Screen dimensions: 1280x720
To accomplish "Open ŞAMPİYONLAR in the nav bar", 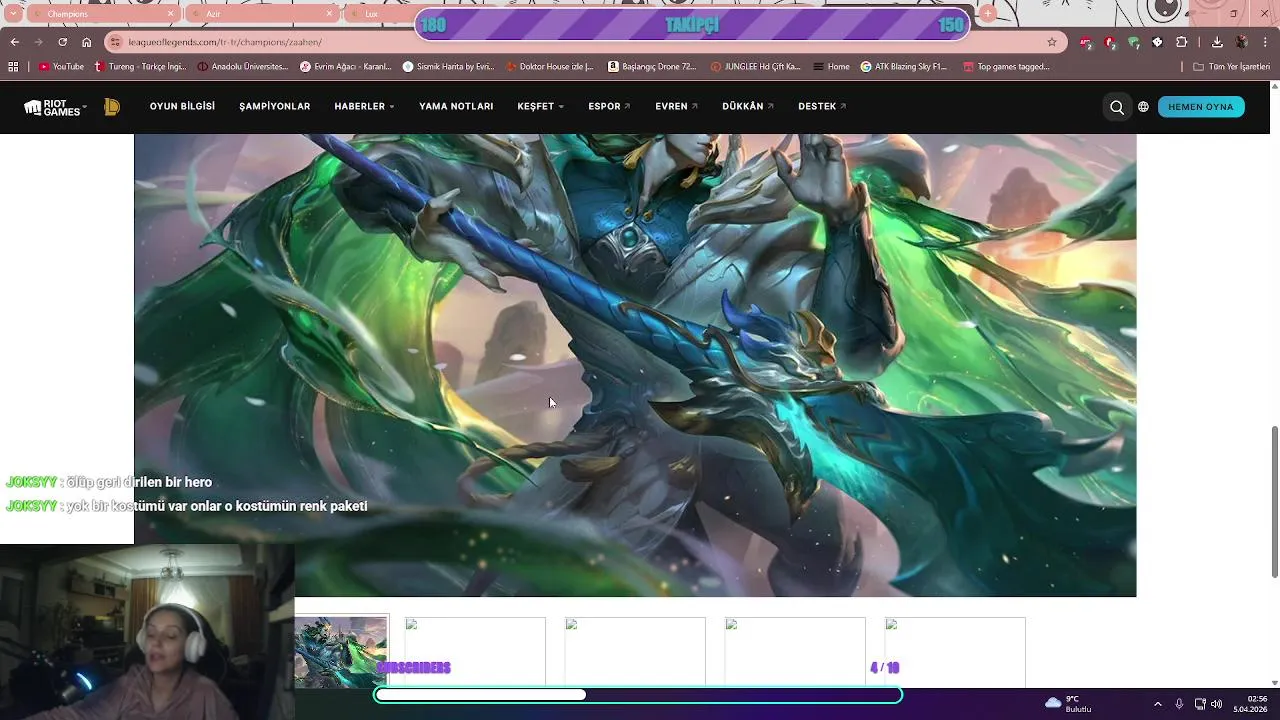I will coord(274,107).
